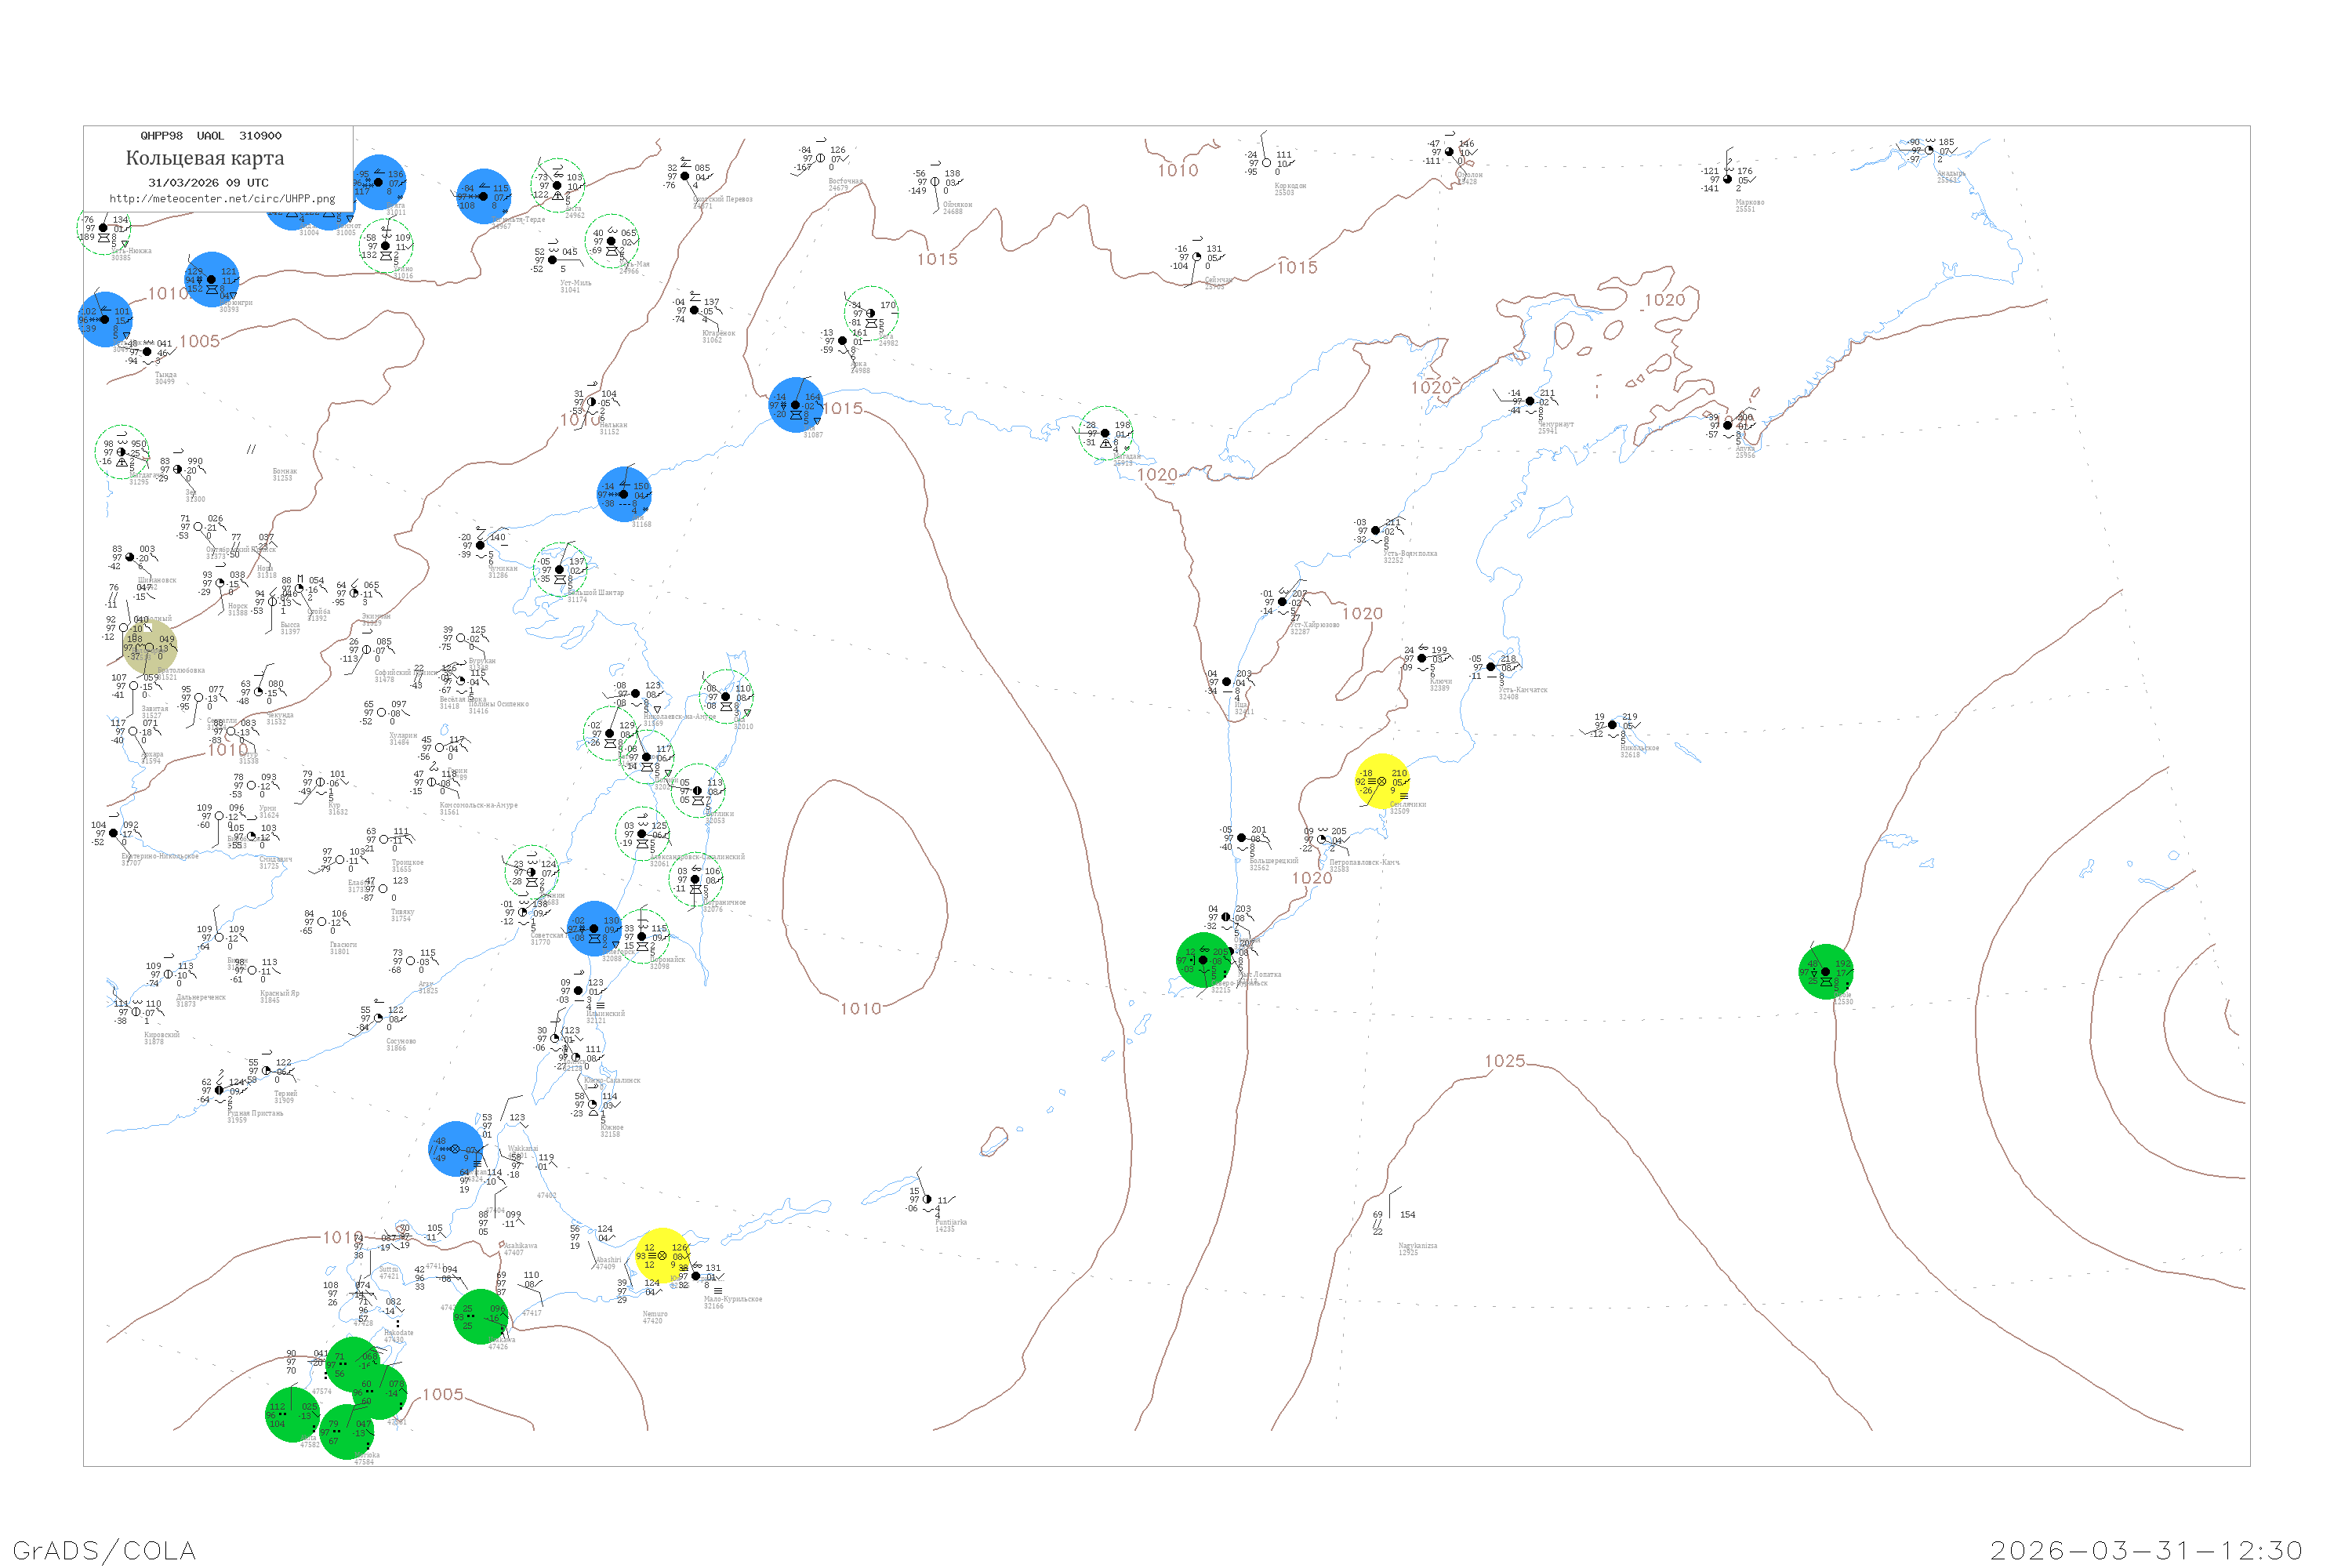Click the 1005 isobar label near Тында
The width and height of the screenshot is (2352, 1568).
click(199, 342)
